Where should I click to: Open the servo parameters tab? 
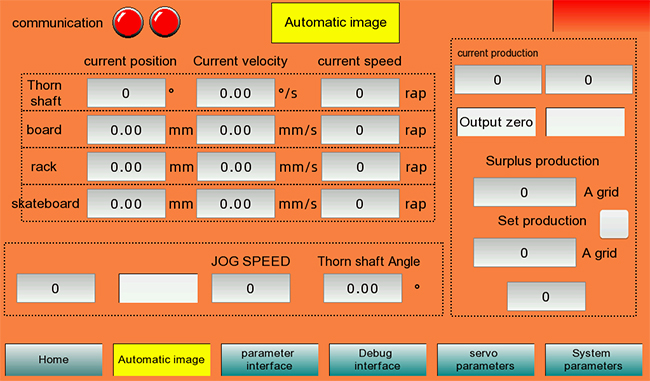485,359
